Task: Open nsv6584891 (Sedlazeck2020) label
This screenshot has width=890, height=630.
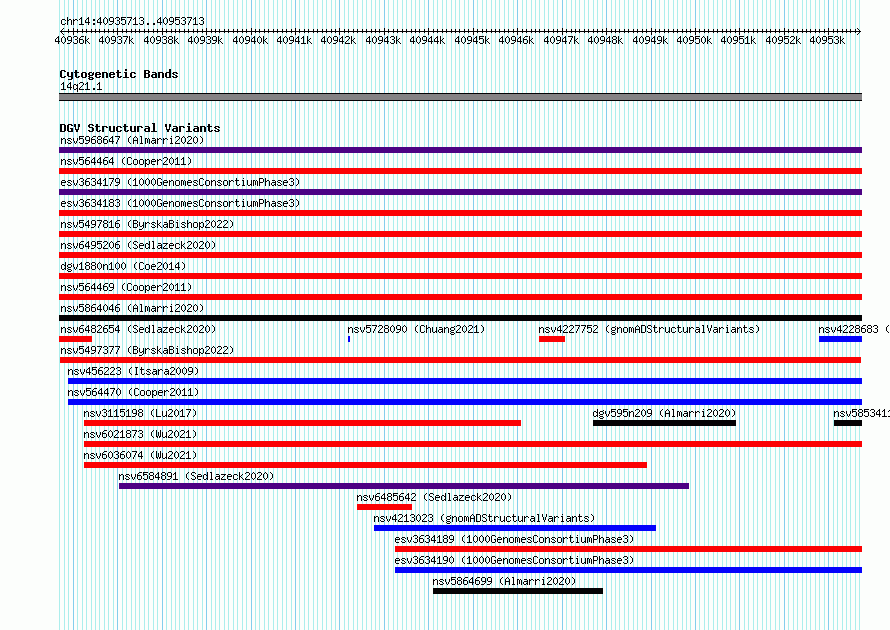Action: coord(196,476)
